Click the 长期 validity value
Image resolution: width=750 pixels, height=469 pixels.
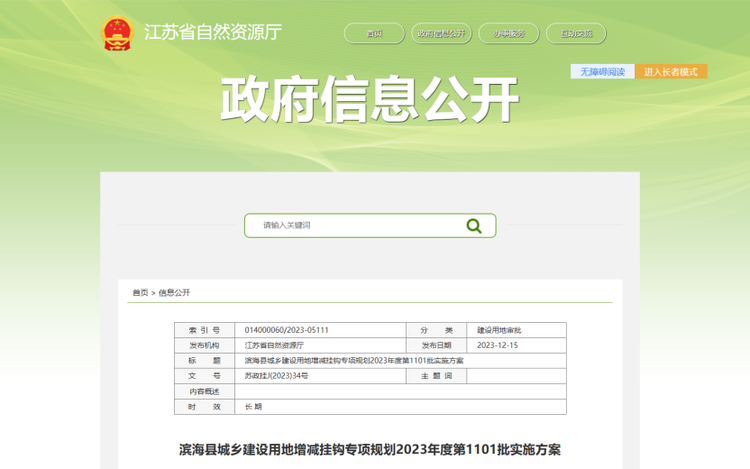coord(254,407)
